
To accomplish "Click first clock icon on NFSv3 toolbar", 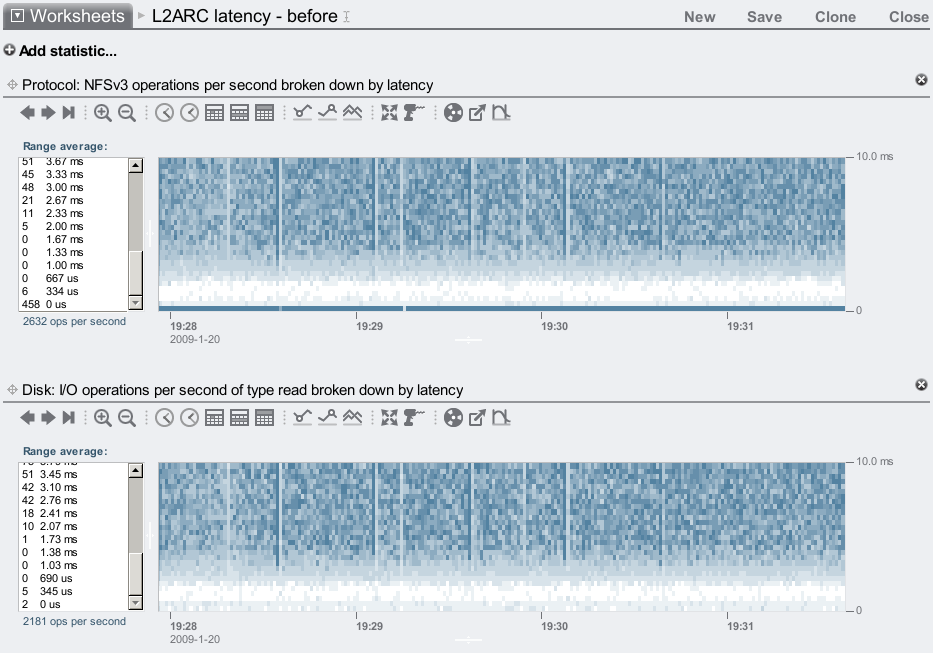I will click(x=165, y=114).
